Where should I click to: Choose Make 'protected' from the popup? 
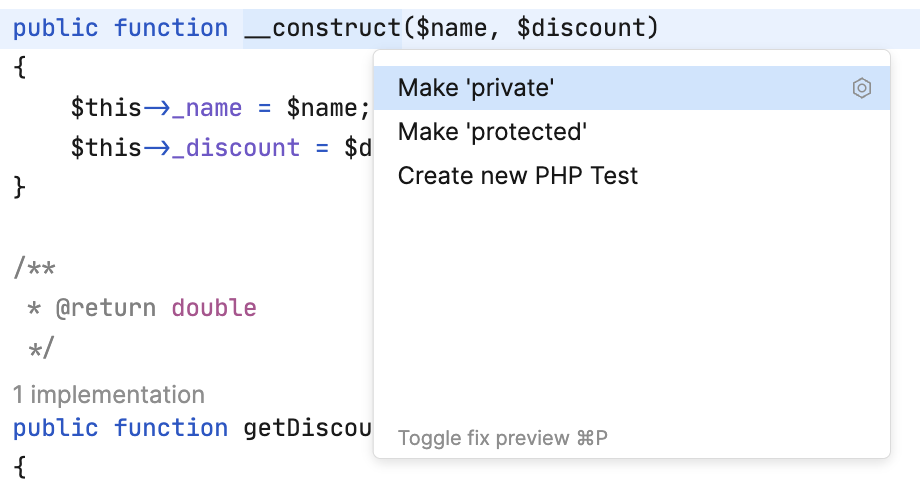point(492,132)
